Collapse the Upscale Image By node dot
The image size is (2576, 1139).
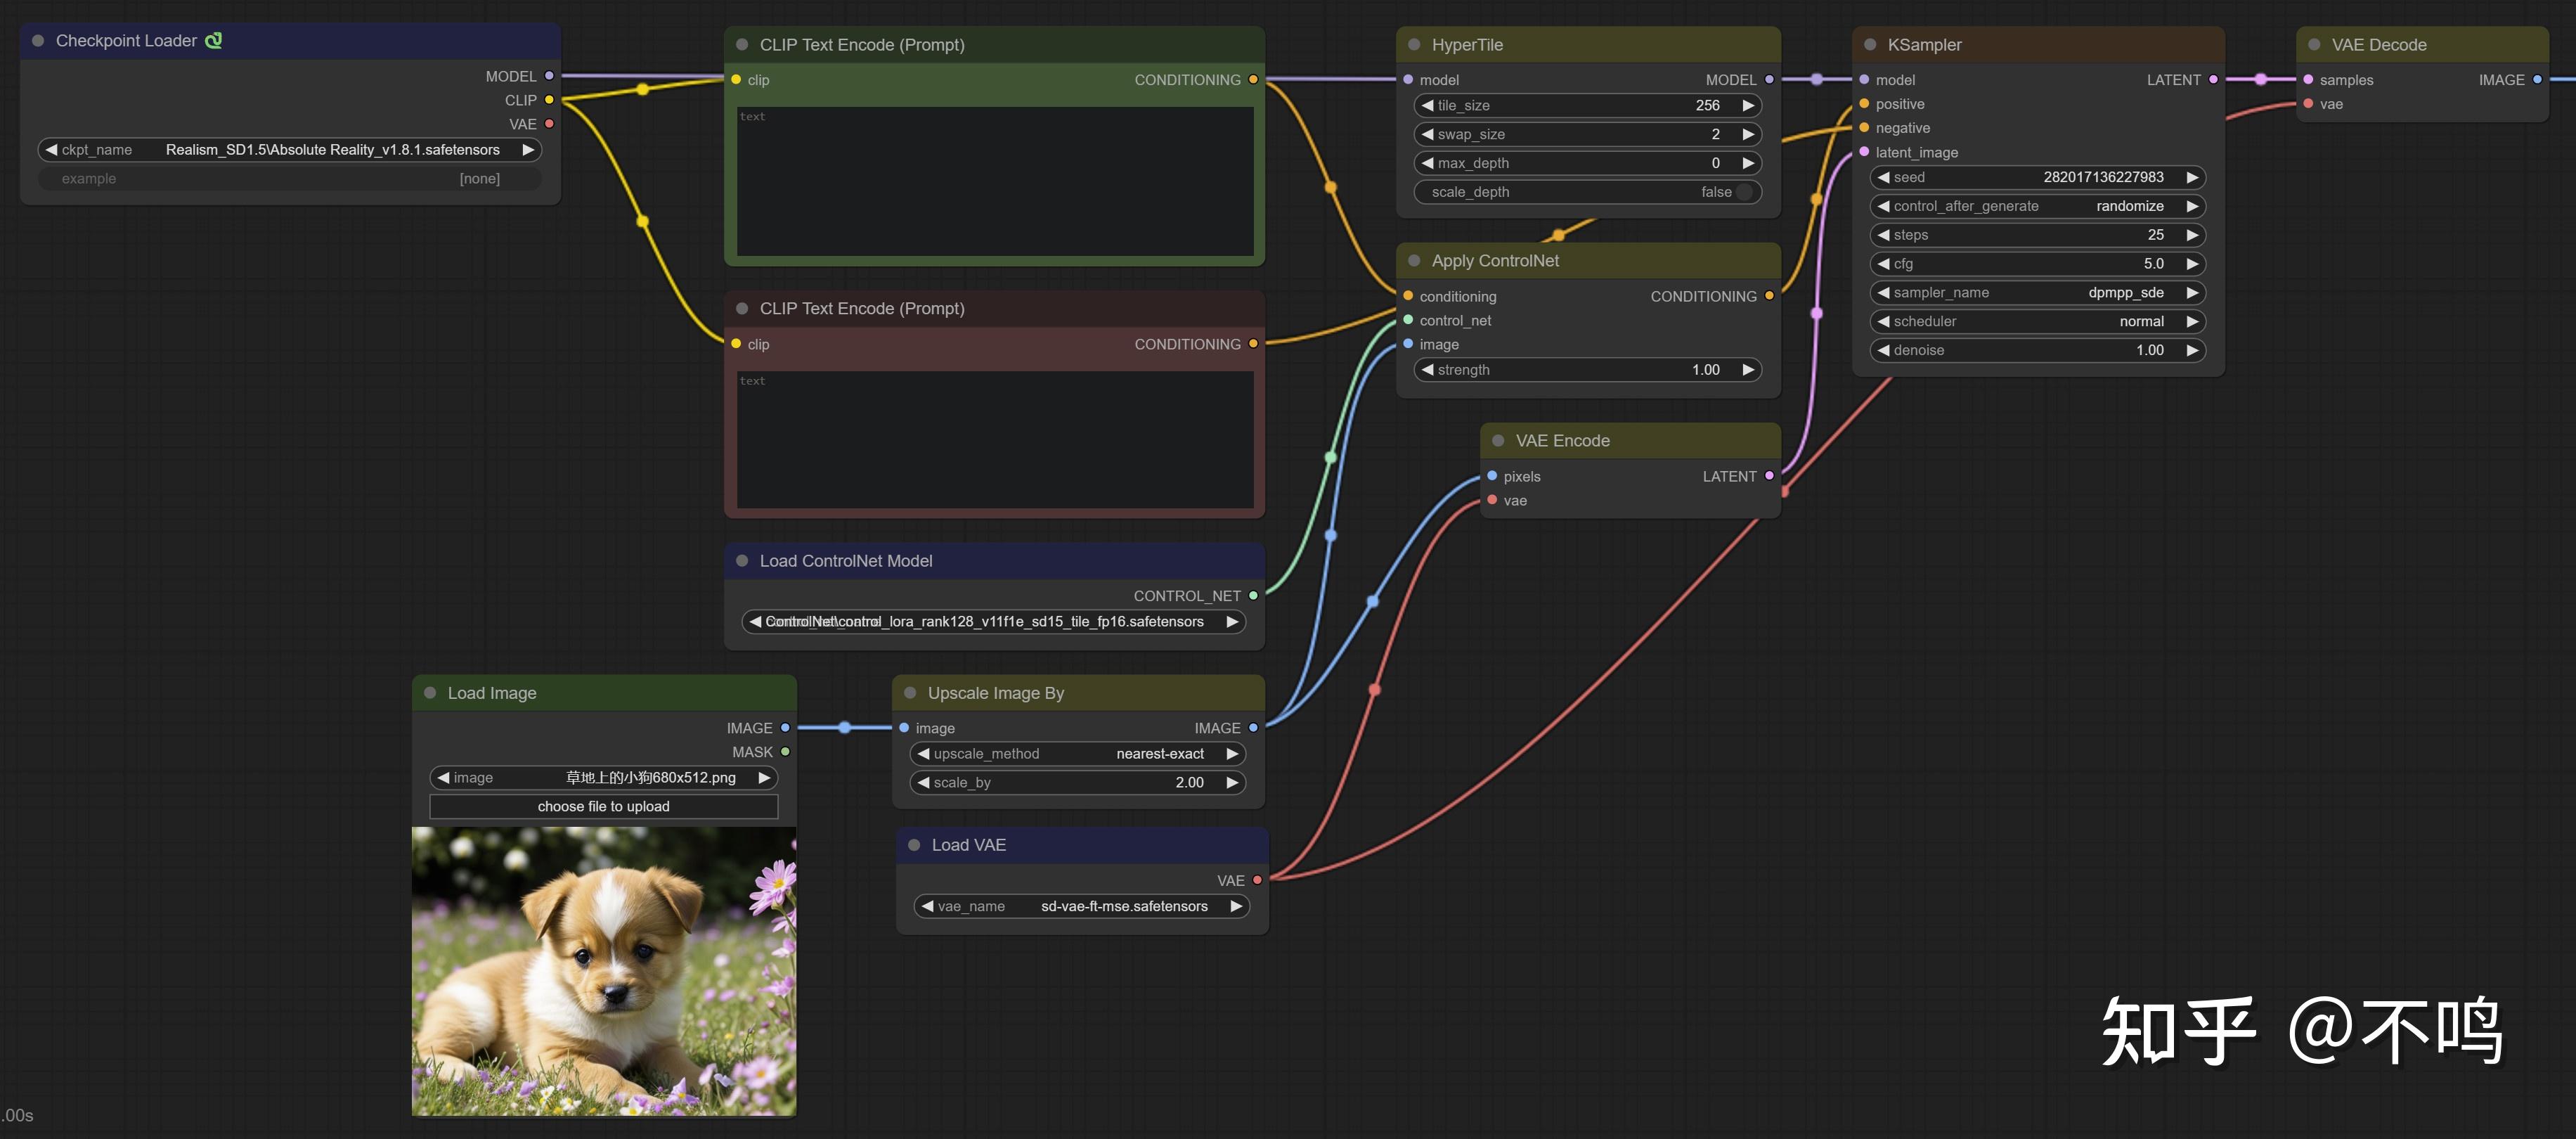(x=910, y=693)
